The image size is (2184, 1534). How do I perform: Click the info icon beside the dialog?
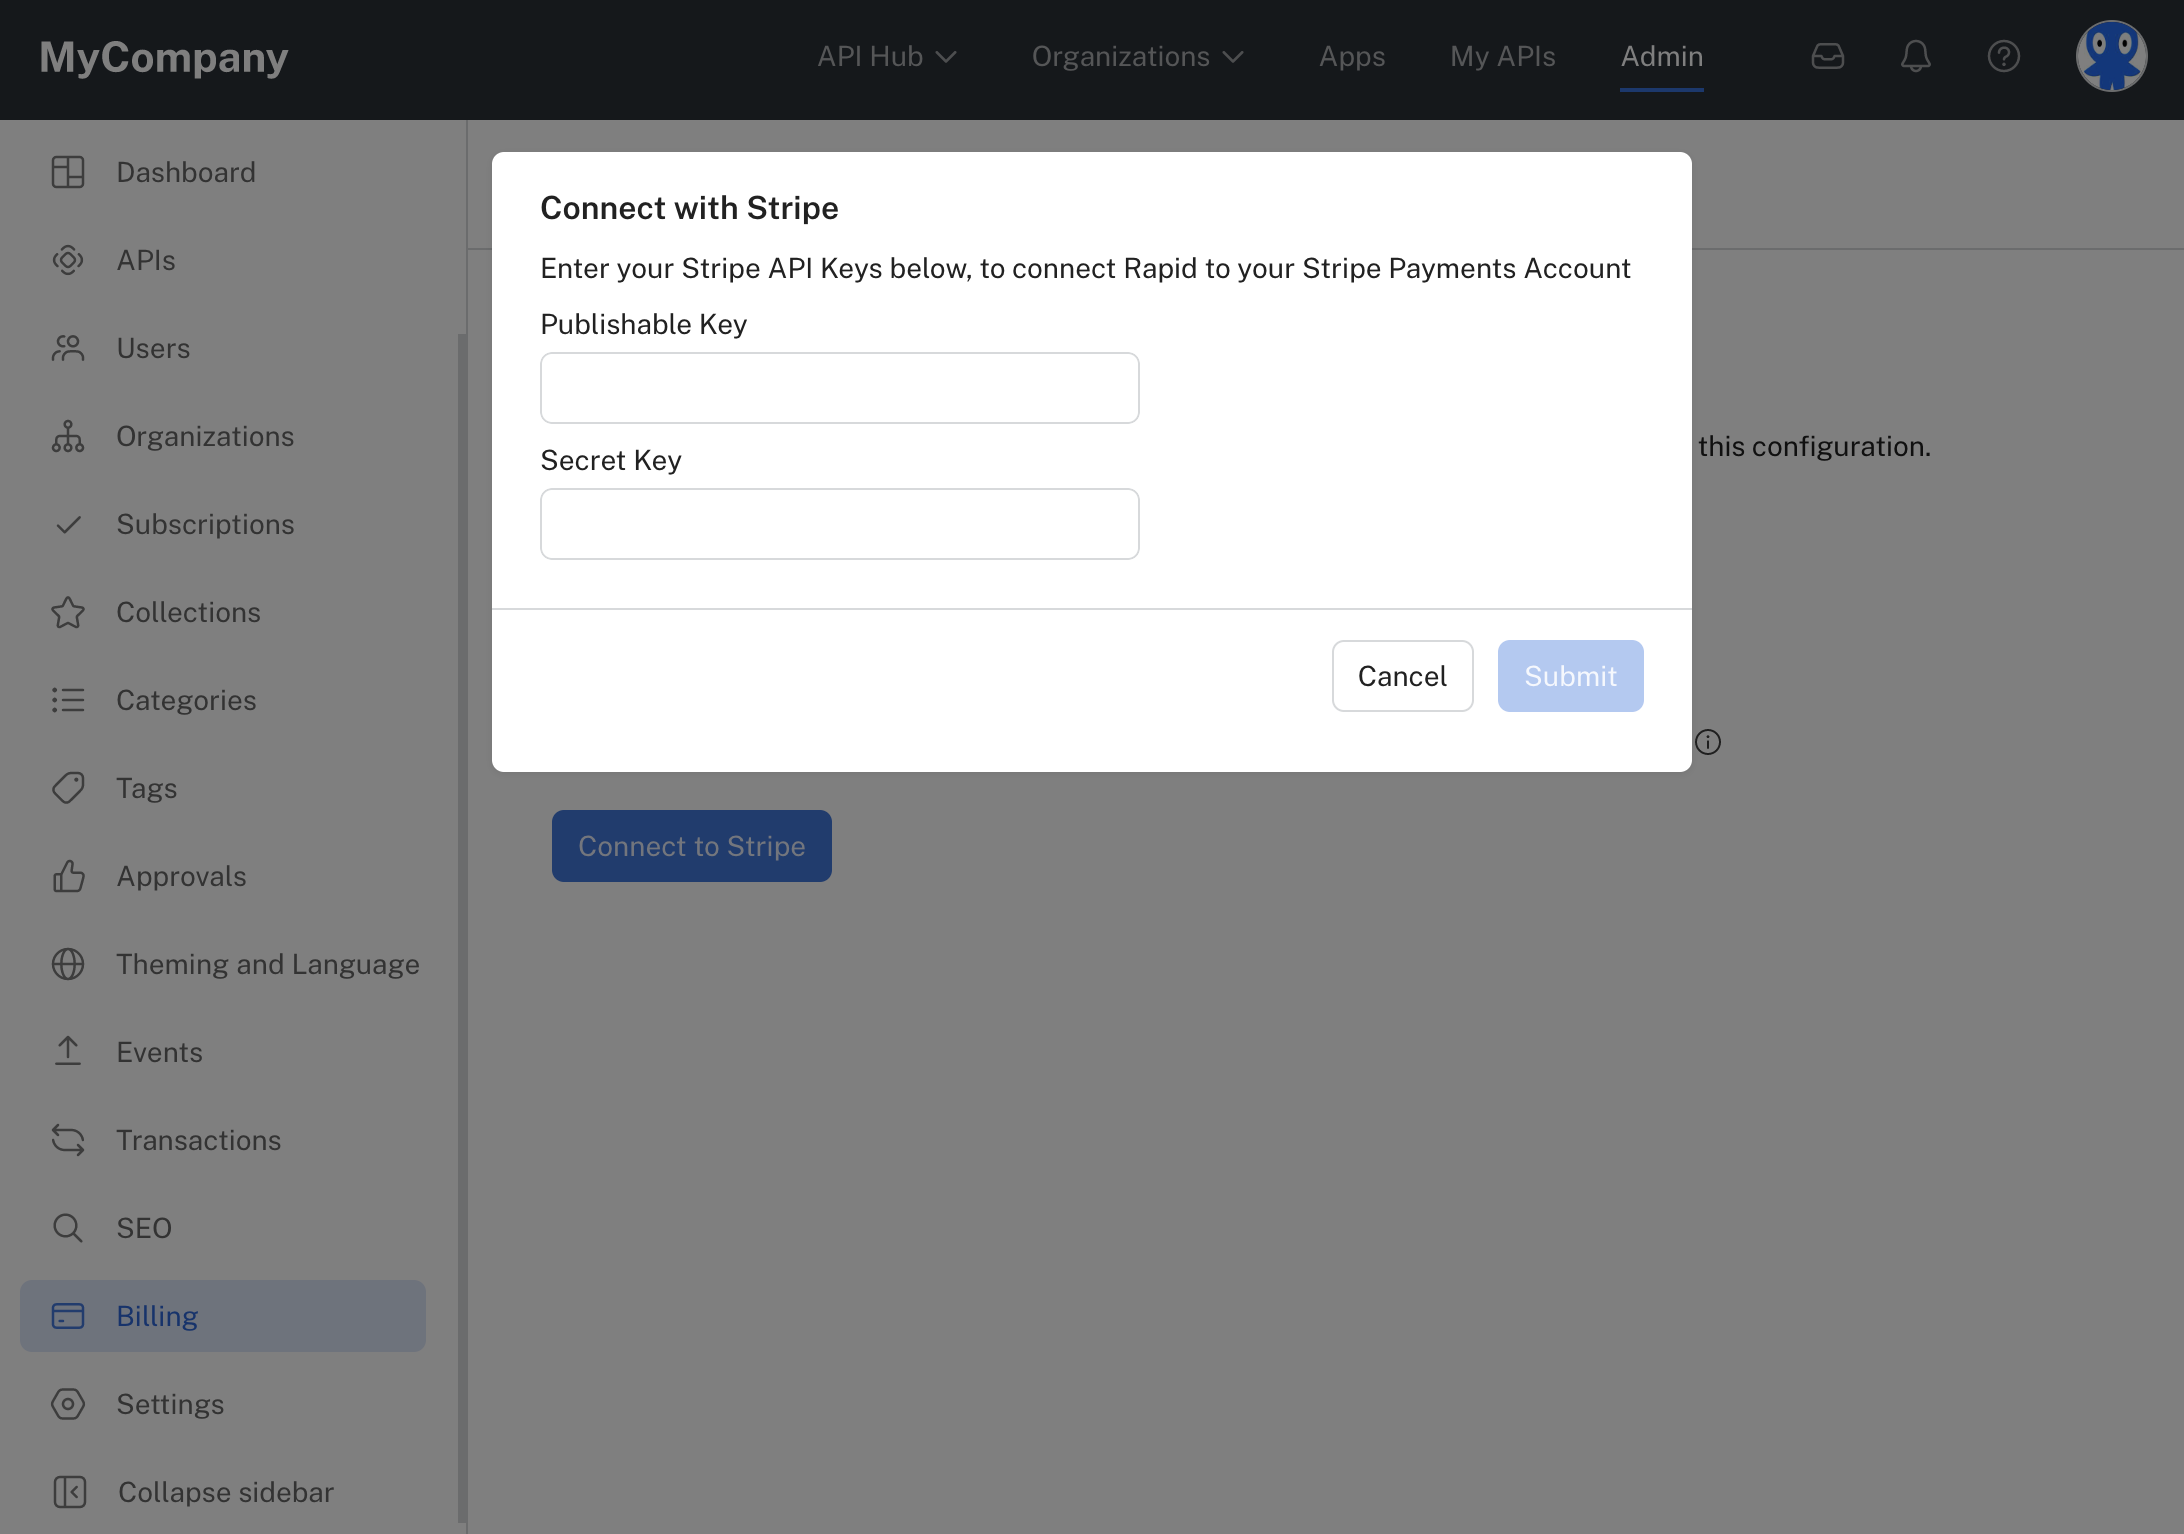[1708, 742]
